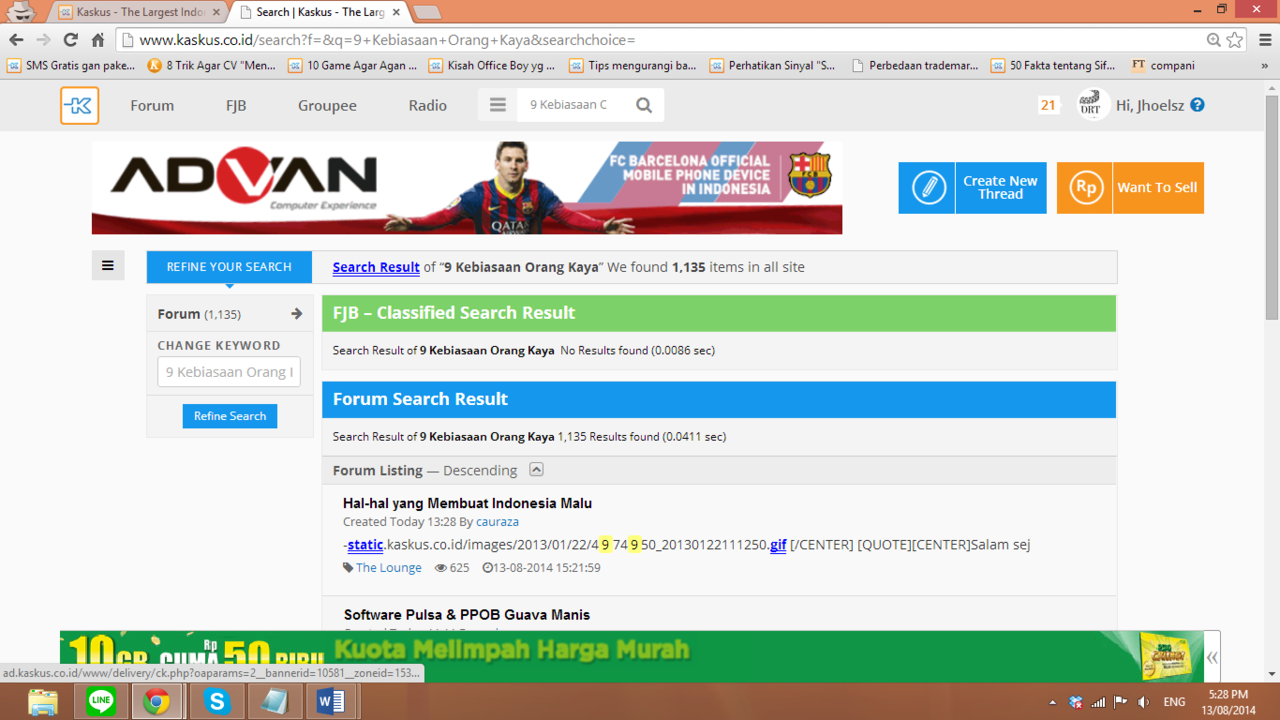
Task: Open the Search Result link
Action: pyautogui.click(x=376, y=267)
